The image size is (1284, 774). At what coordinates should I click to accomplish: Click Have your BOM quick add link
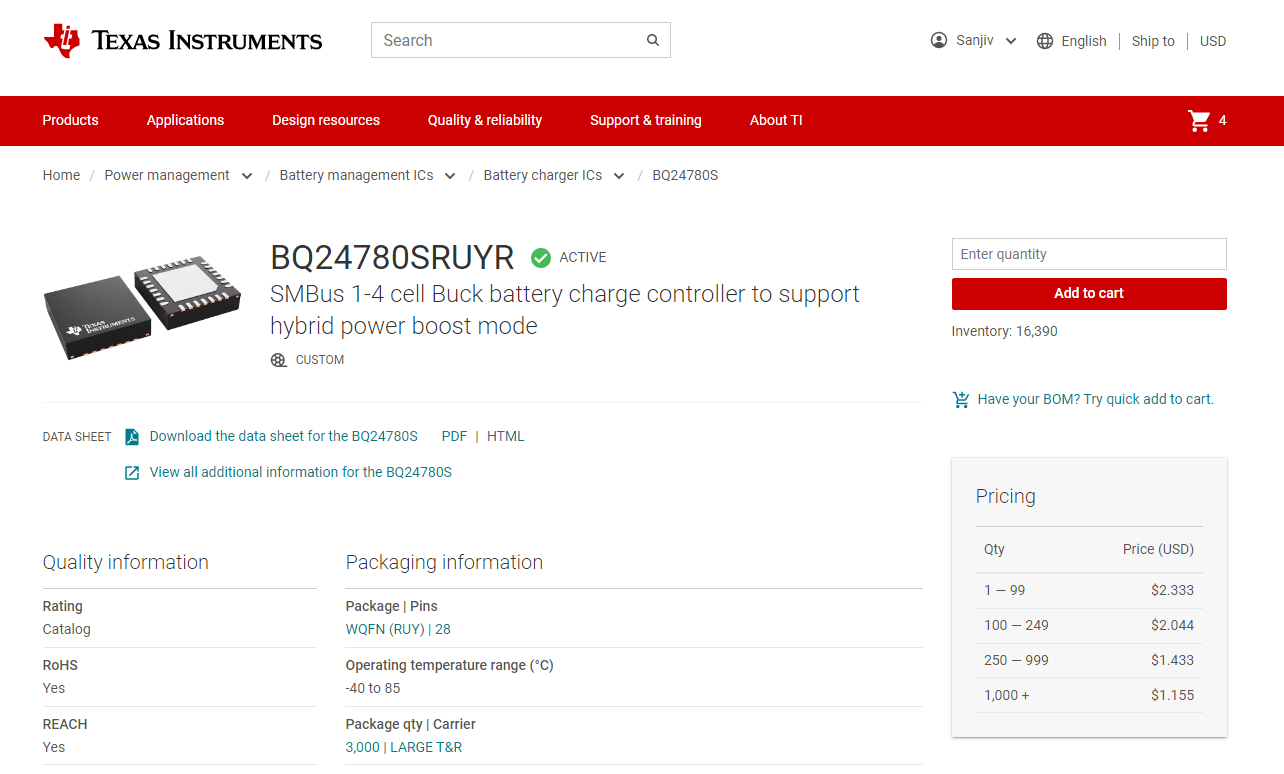1096,399
